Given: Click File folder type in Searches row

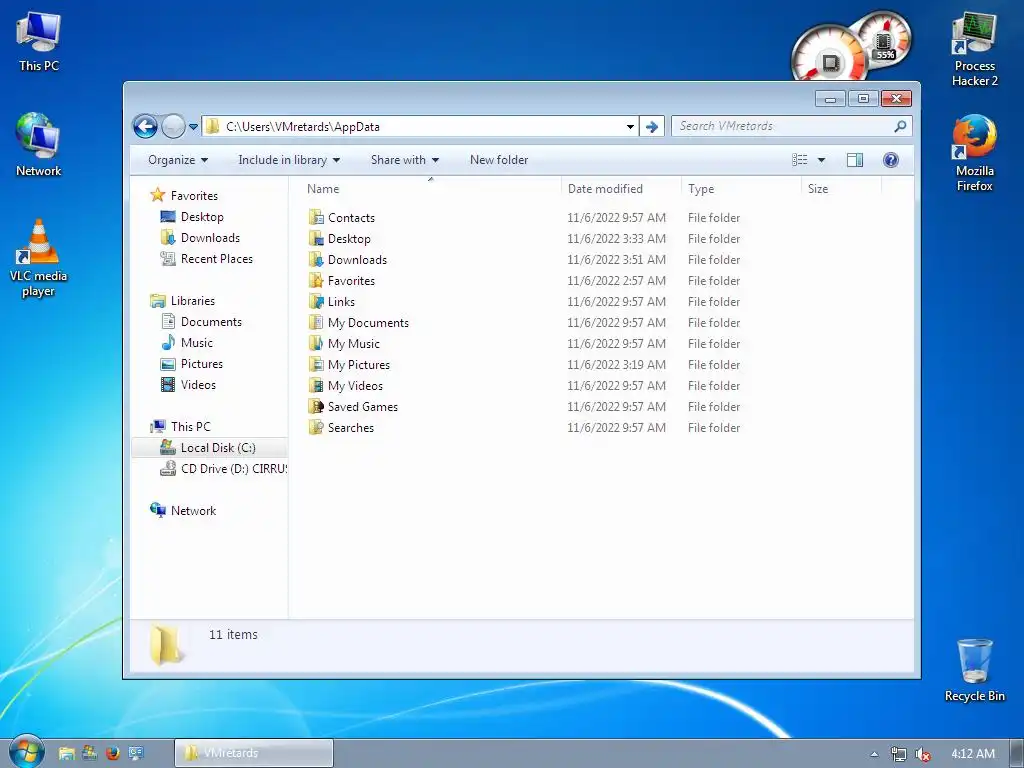Looking at the screenshot, I should (714, 428).
